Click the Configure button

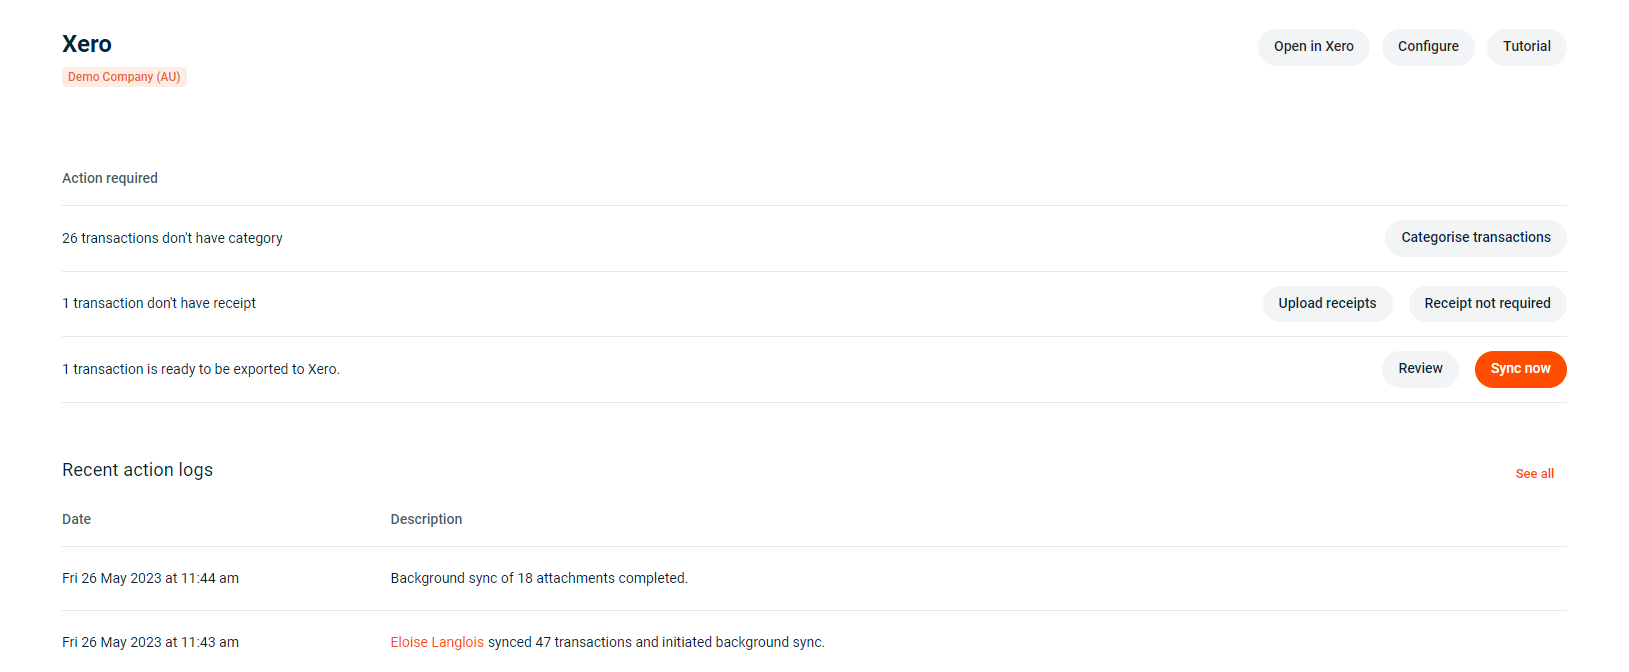point(1427,46)
